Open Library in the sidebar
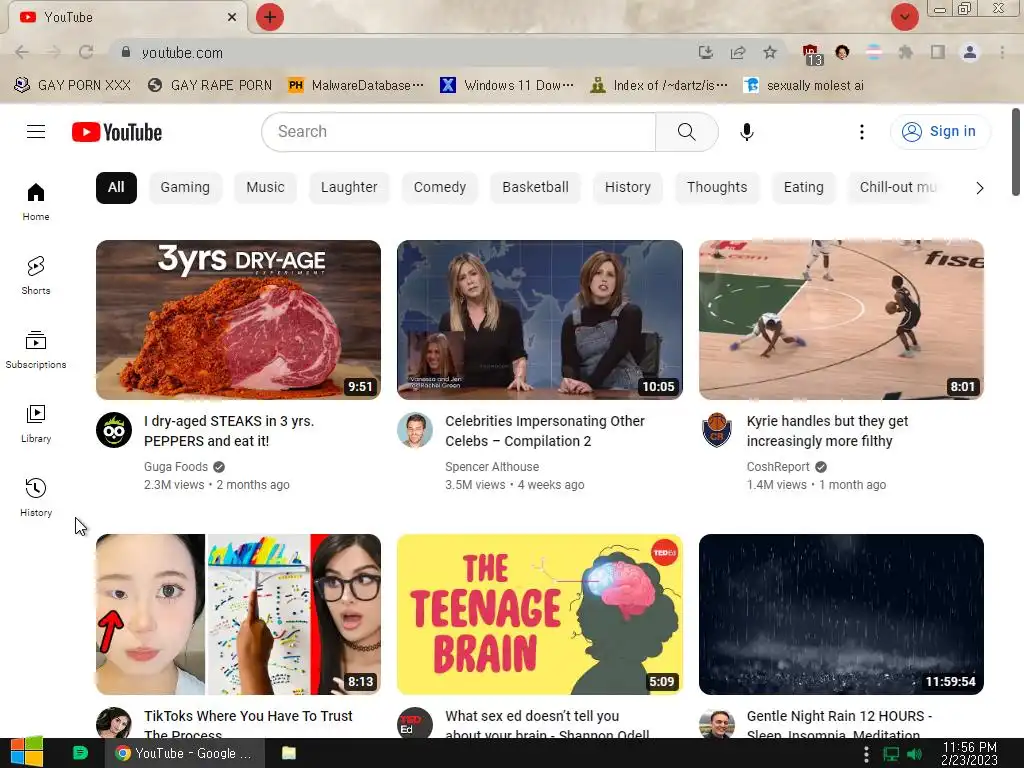The image size is (1024, 768). (x=36, y=424)
